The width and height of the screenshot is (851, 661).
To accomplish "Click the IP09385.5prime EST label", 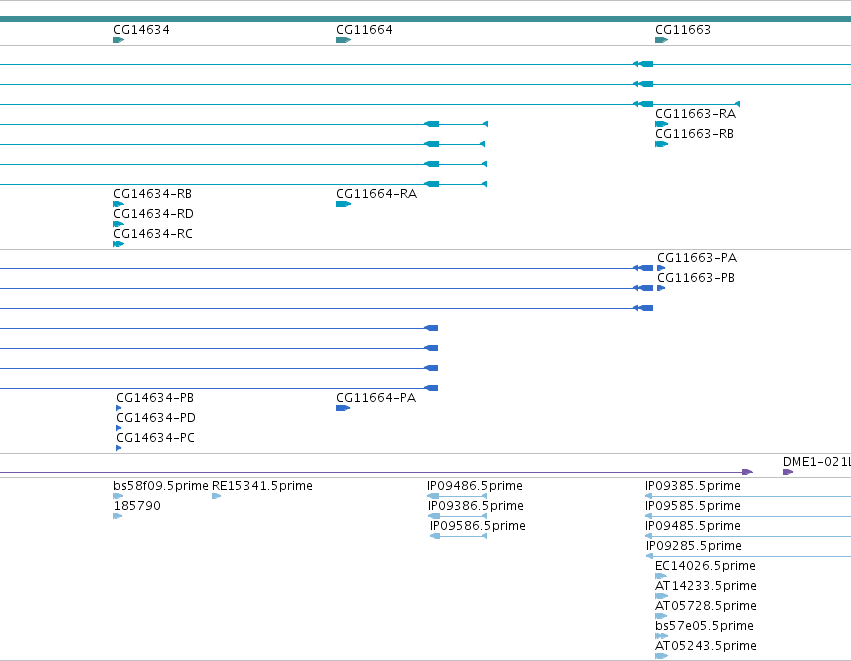I will [x=693, y=486].
